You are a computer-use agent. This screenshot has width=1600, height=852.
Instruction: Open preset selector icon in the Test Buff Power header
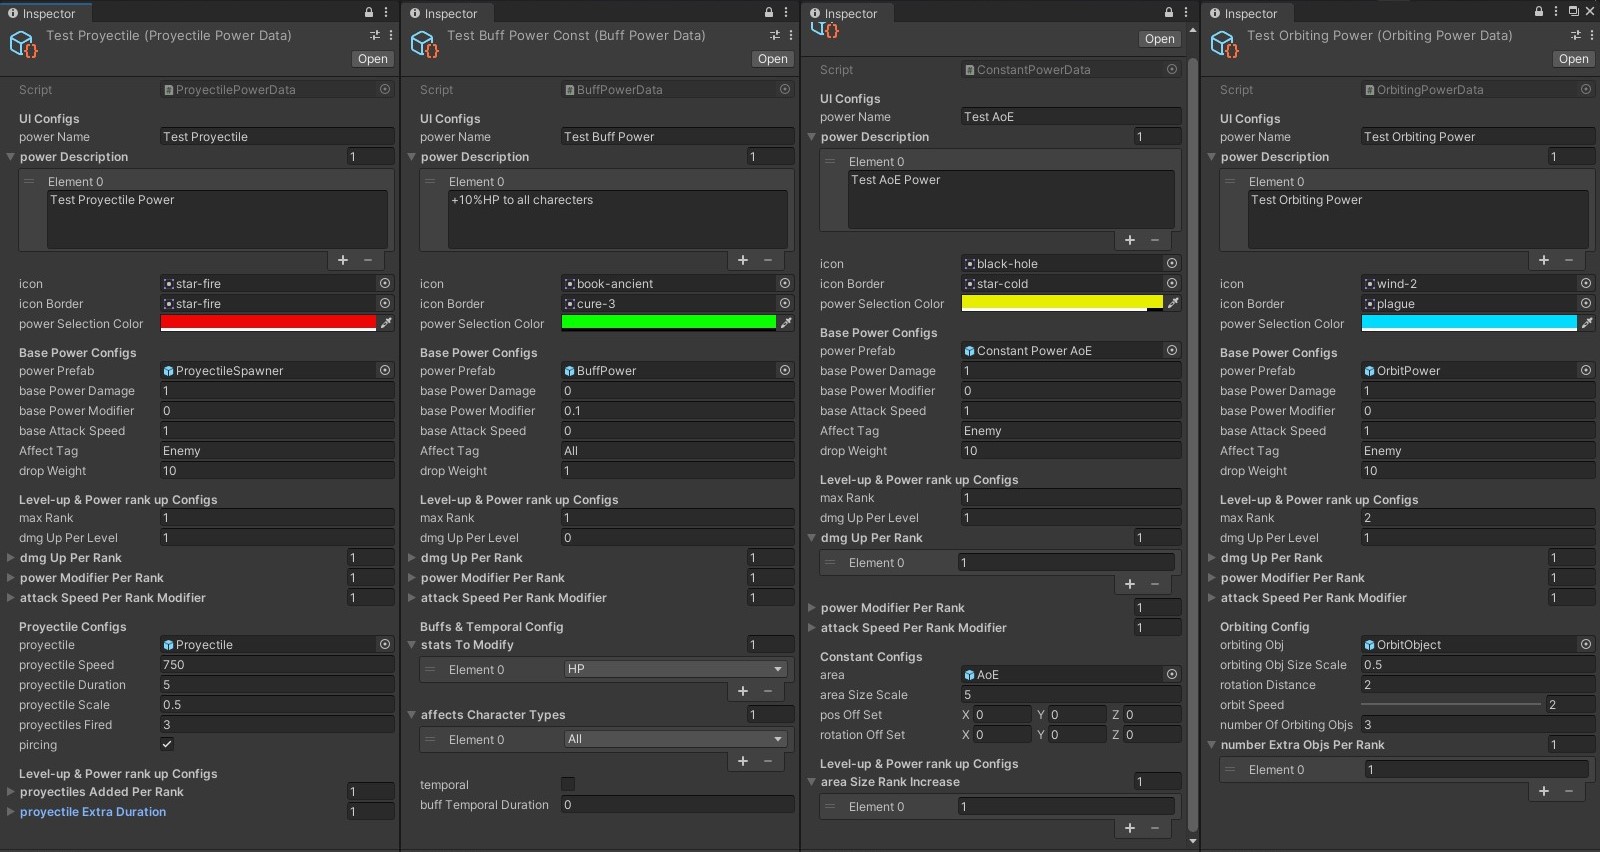775,35
